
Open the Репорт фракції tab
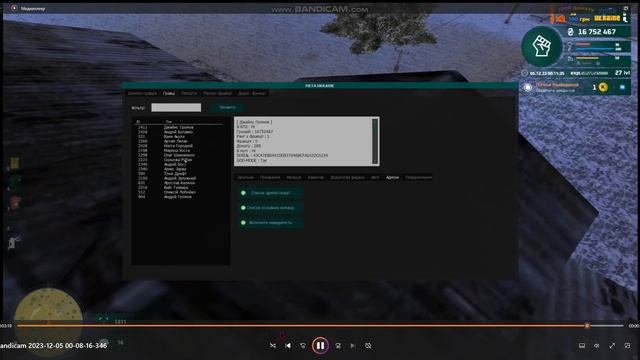218,93
